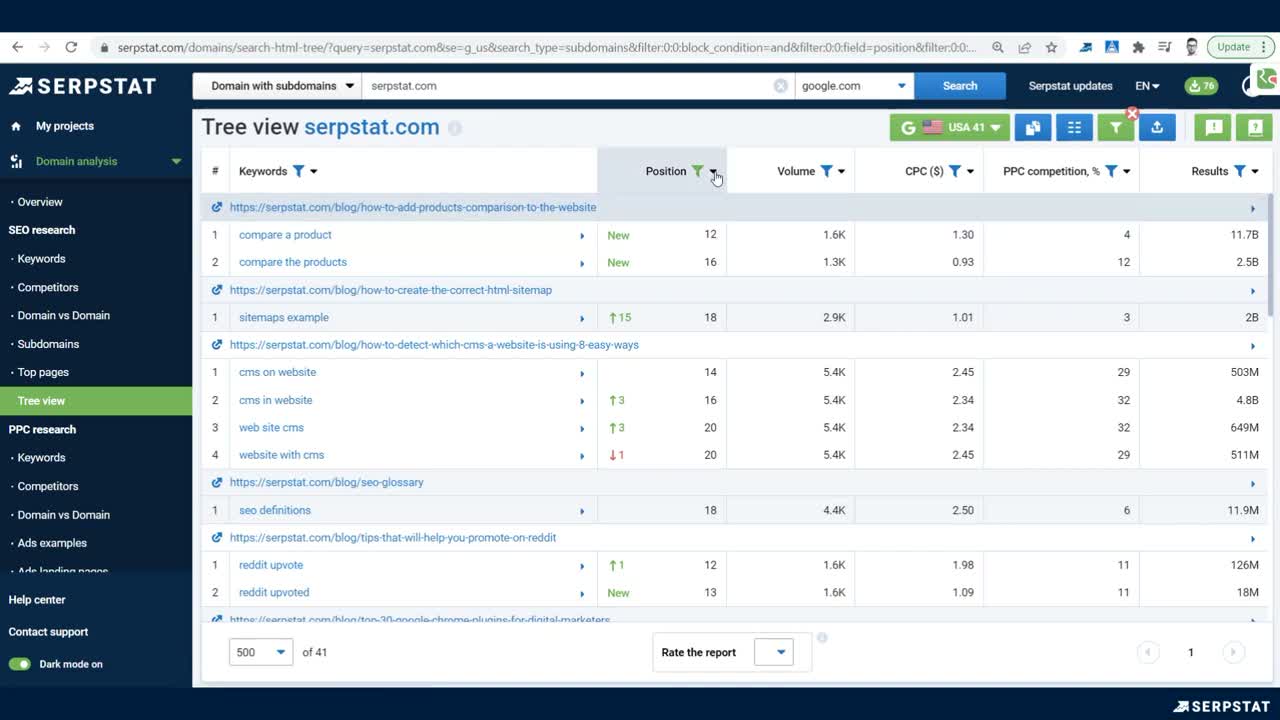
Task: Open the Domain with subdomains dropdown
Action: click(277, 86)
